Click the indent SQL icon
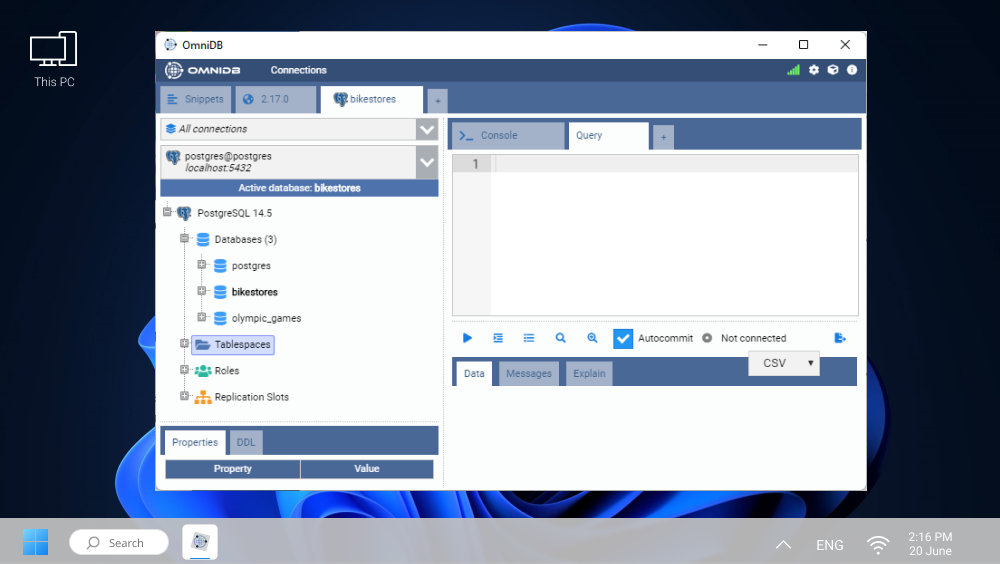This screenshot has height=564, width=1000. pyautogui.click(x=498, y=338)
